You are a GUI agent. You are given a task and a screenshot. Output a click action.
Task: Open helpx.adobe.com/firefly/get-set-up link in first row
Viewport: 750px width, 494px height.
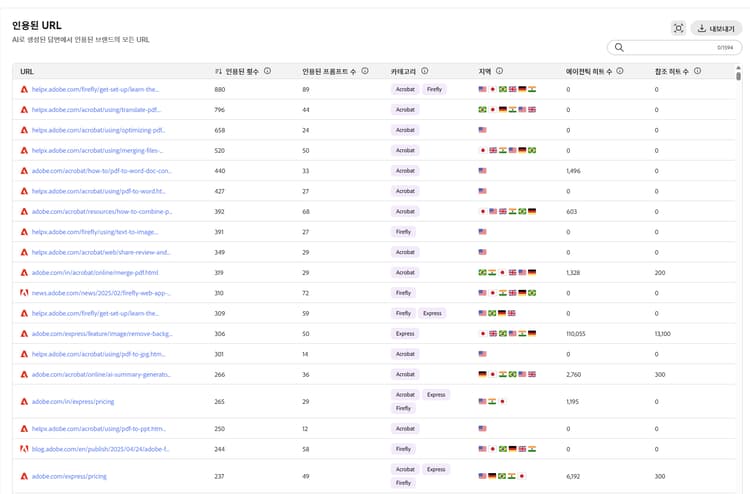click(x=96, y=89)
